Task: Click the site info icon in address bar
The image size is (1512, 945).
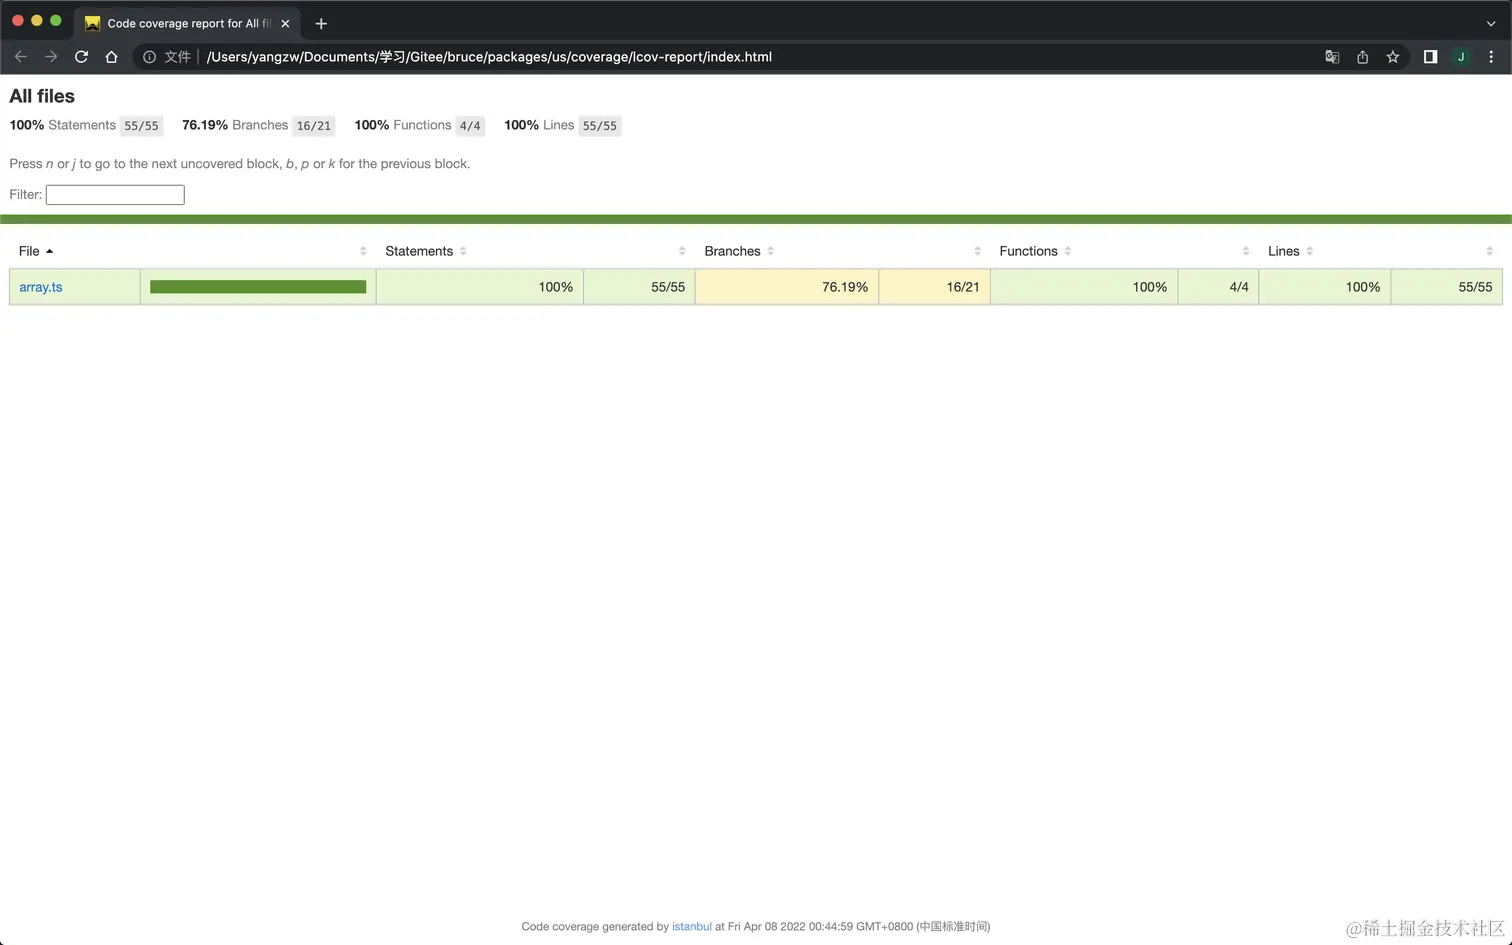Action: coord(149,57)
